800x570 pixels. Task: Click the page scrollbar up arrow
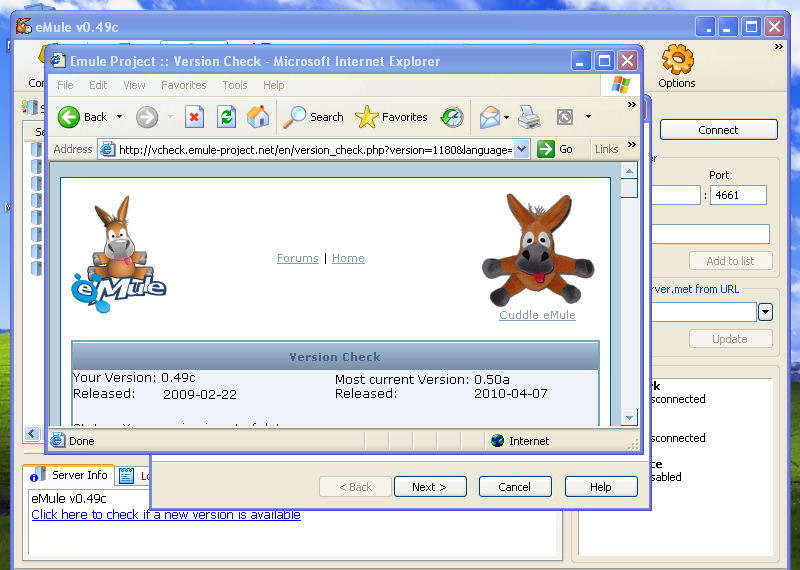coord(629,171)
